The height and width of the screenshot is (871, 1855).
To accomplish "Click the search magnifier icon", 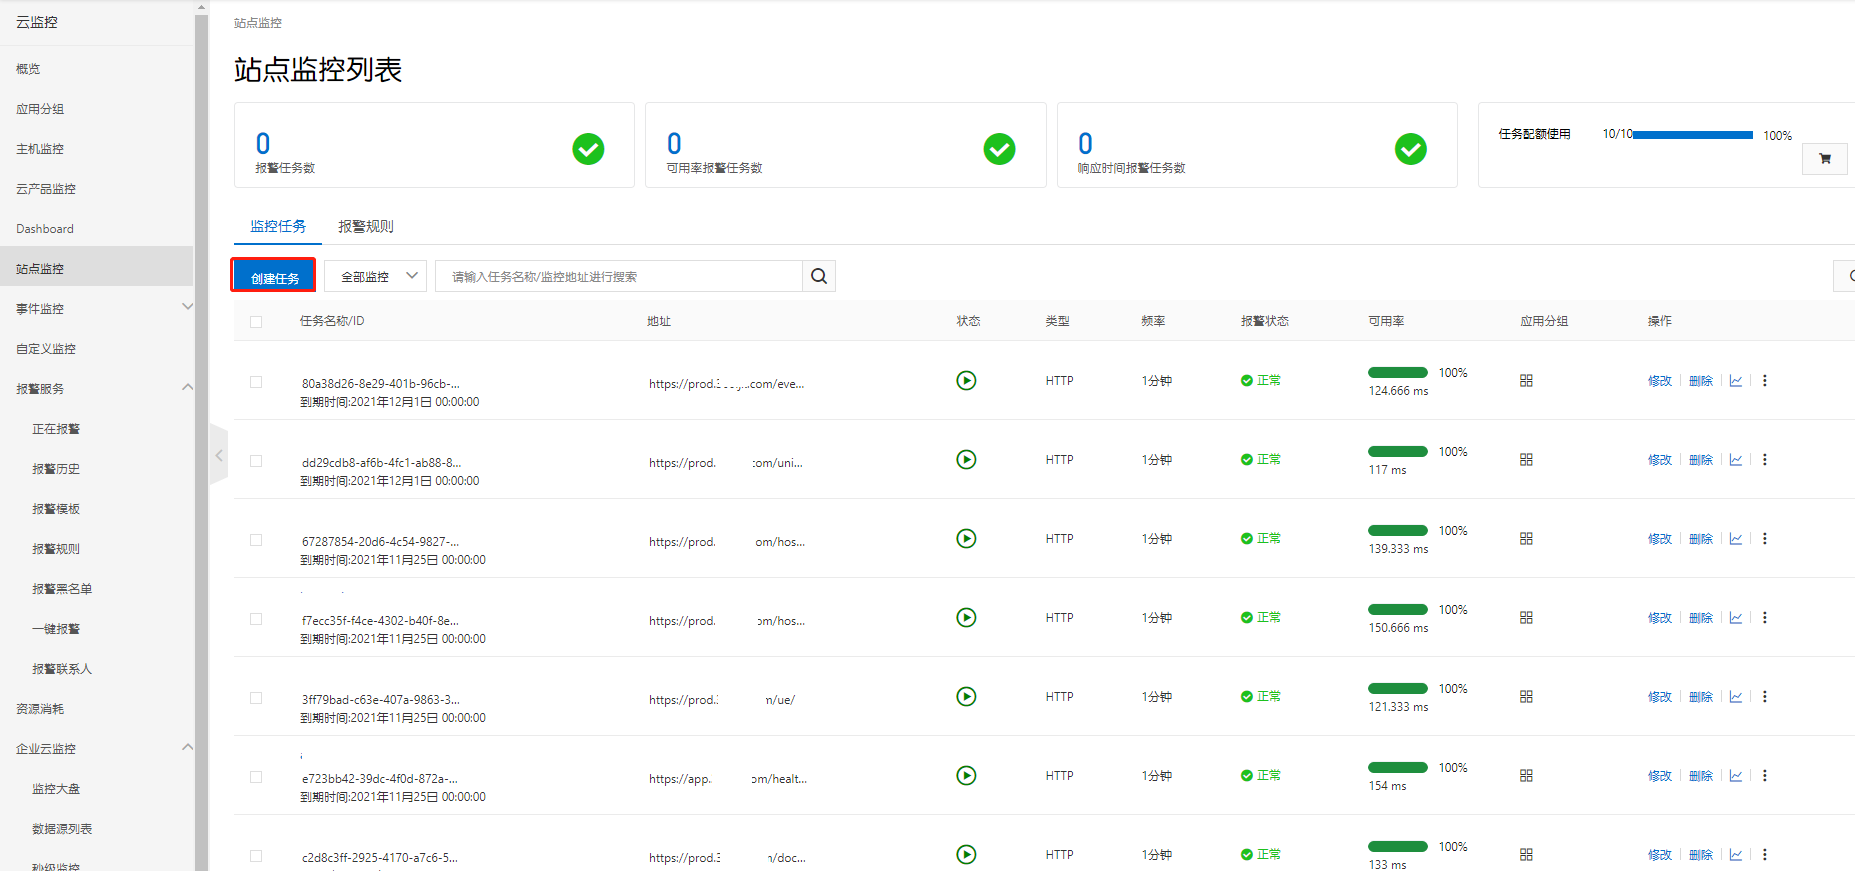I will (x=818, y=276).
